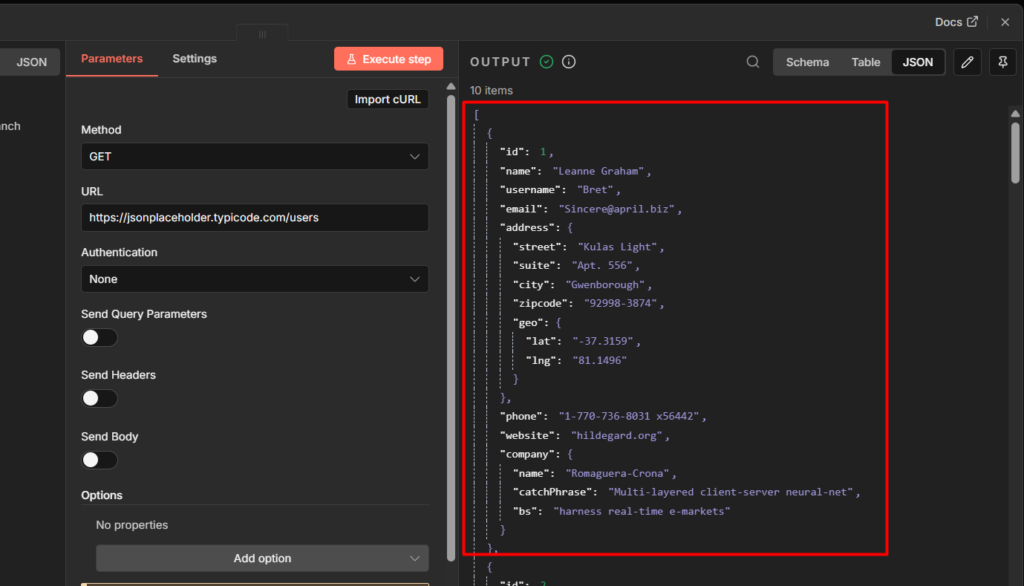Enable the Send Headers switch
Viewport: 1024px width, 586px height.
pos(99,399)
